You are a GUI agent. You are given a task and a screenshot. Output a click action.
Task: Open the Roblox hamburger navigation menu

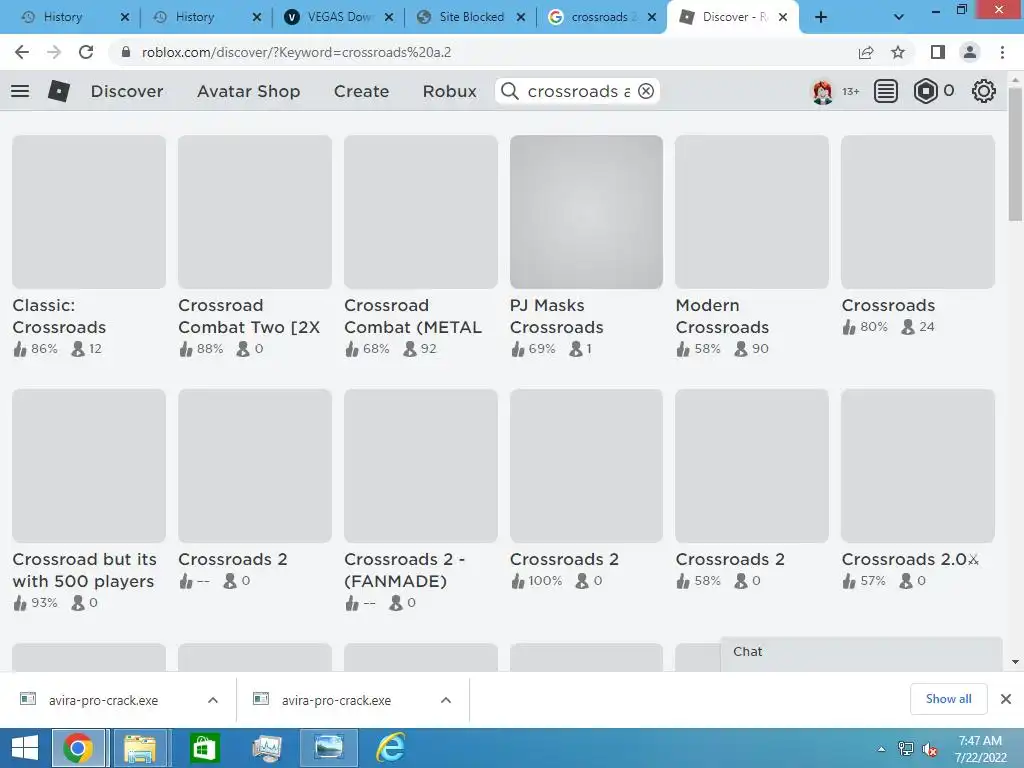20,91
